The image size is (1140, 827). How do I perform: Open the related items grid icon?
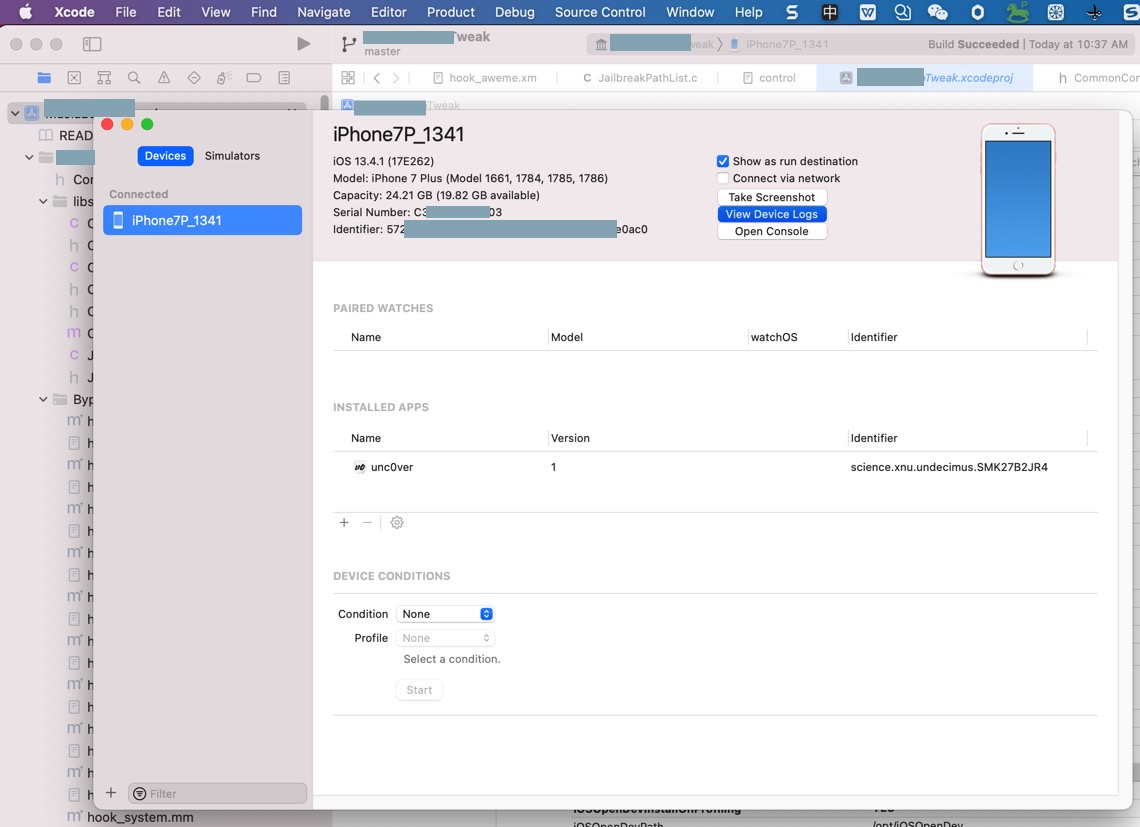[x=348, y=78]
